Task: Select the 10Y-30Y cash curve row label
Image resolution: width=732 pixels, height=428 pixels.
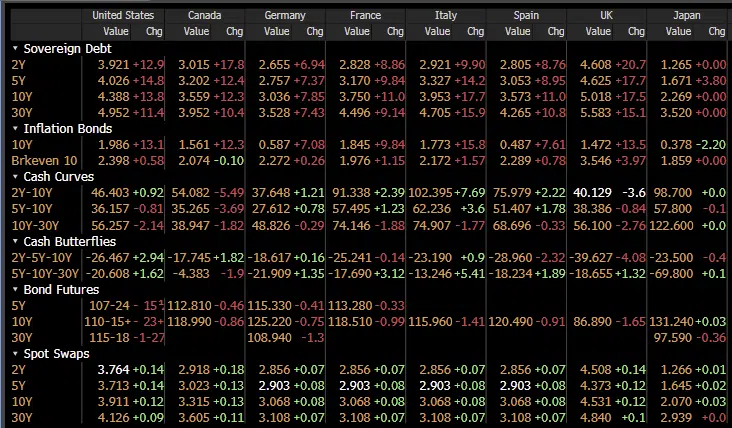Action: 32,226
